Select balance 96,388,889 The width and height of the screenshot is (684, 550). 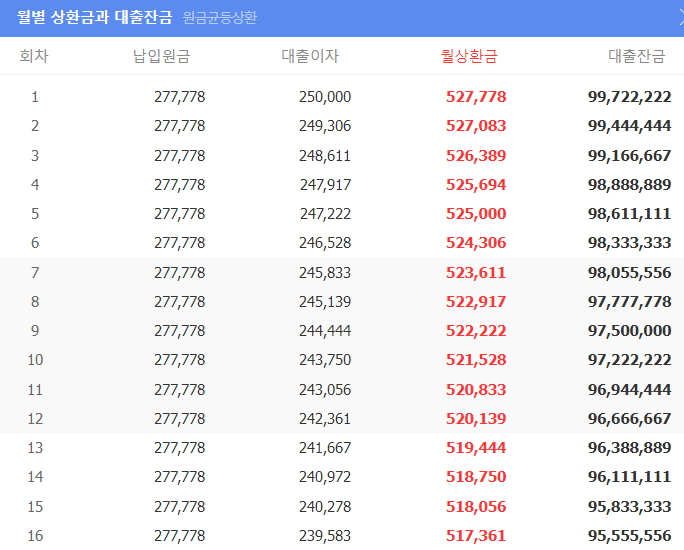pos(629,448)
